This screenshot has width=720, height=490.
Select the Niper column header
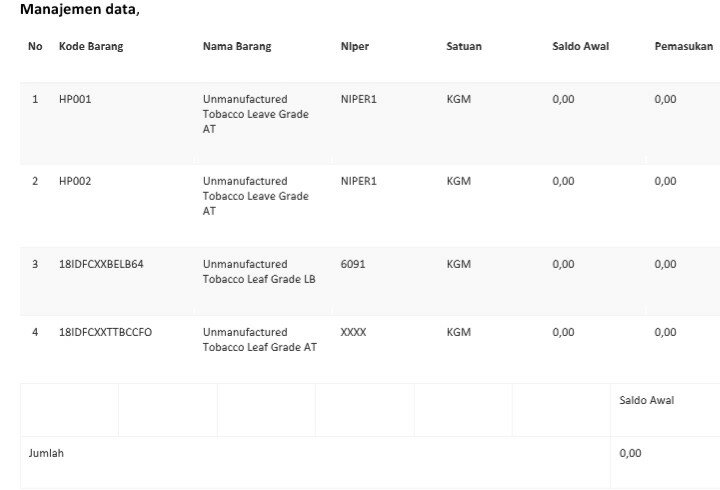tap(354, 46)
